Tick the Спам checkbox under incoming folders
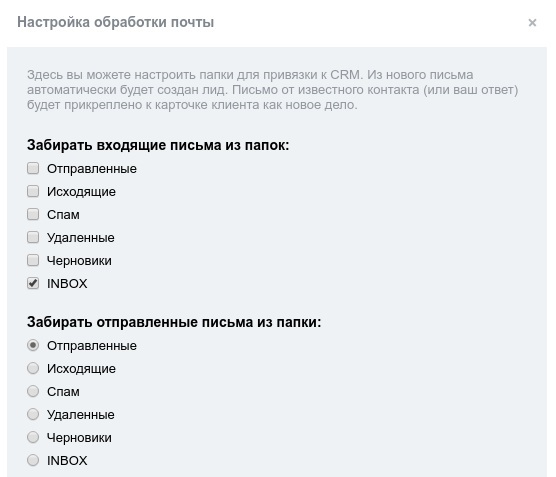This screenshot has height=477, width=556. pyautogui.click(x=33, y=214)
